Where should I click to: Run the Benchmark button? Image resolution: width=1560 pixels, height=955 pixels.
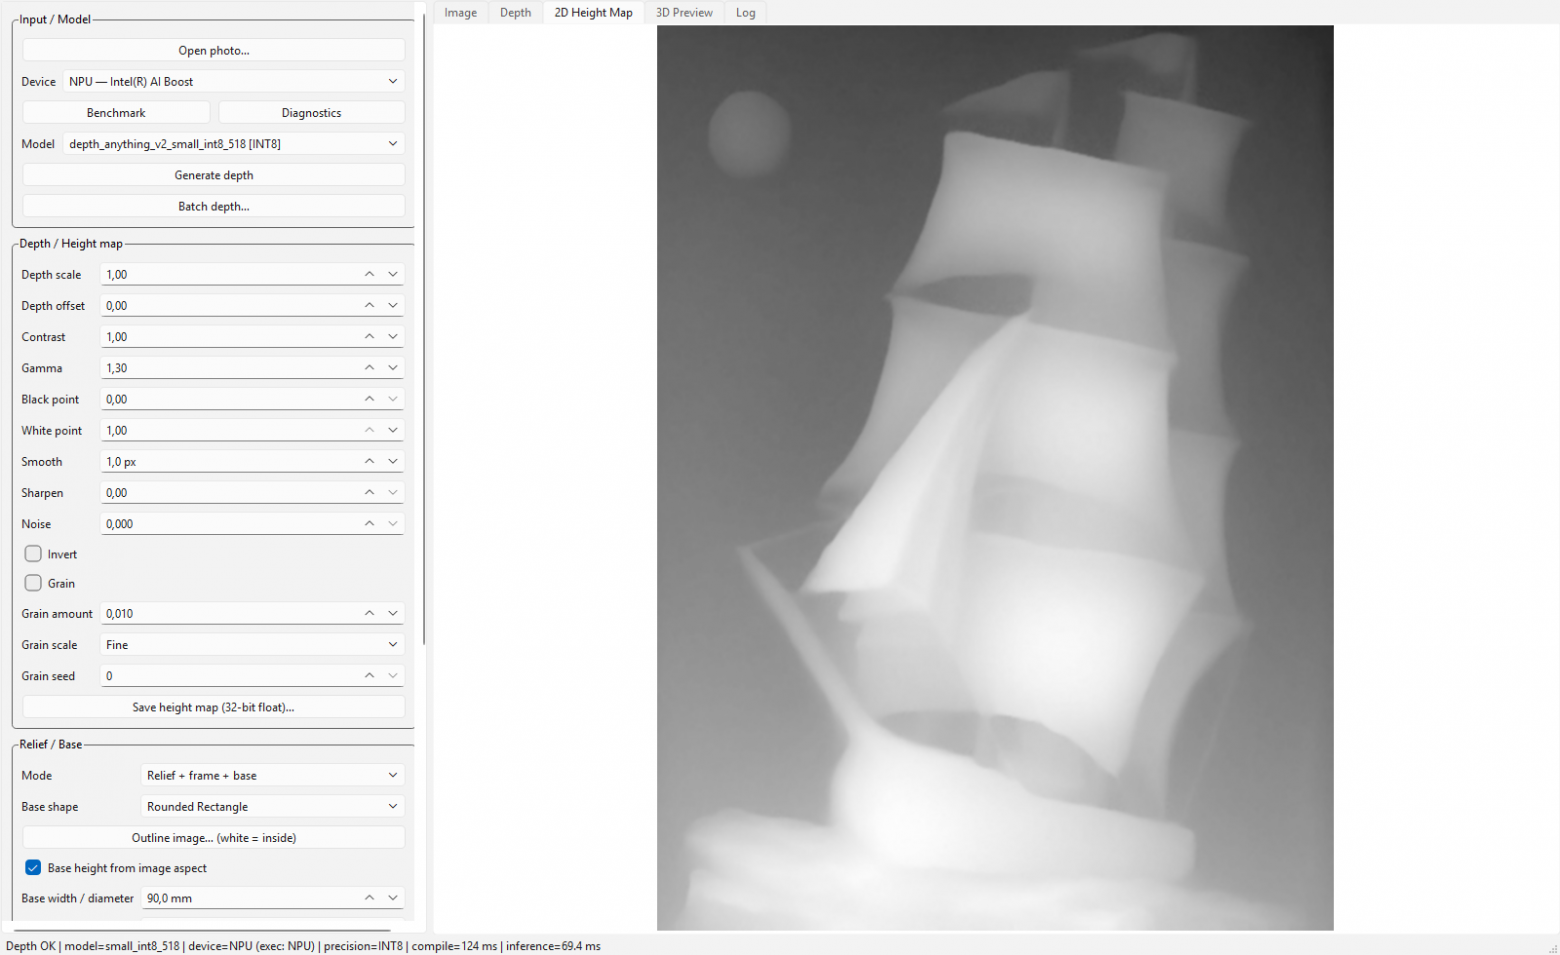point(116,113)
